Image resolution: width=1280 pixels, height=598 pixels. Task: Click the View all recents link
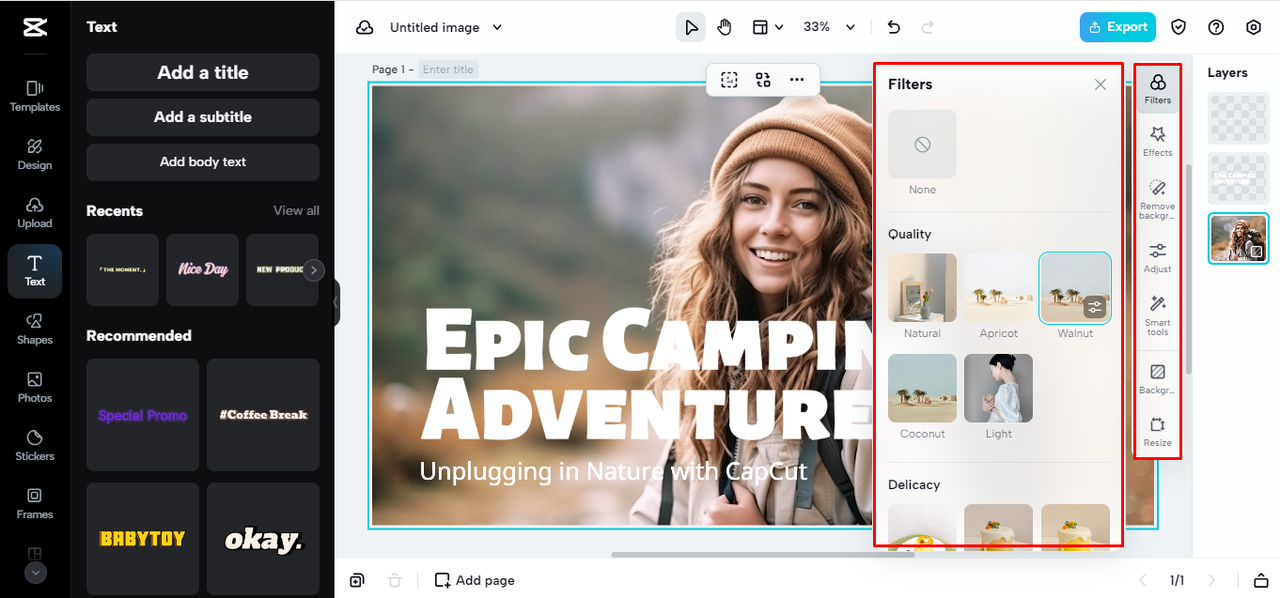pos(296,210)
